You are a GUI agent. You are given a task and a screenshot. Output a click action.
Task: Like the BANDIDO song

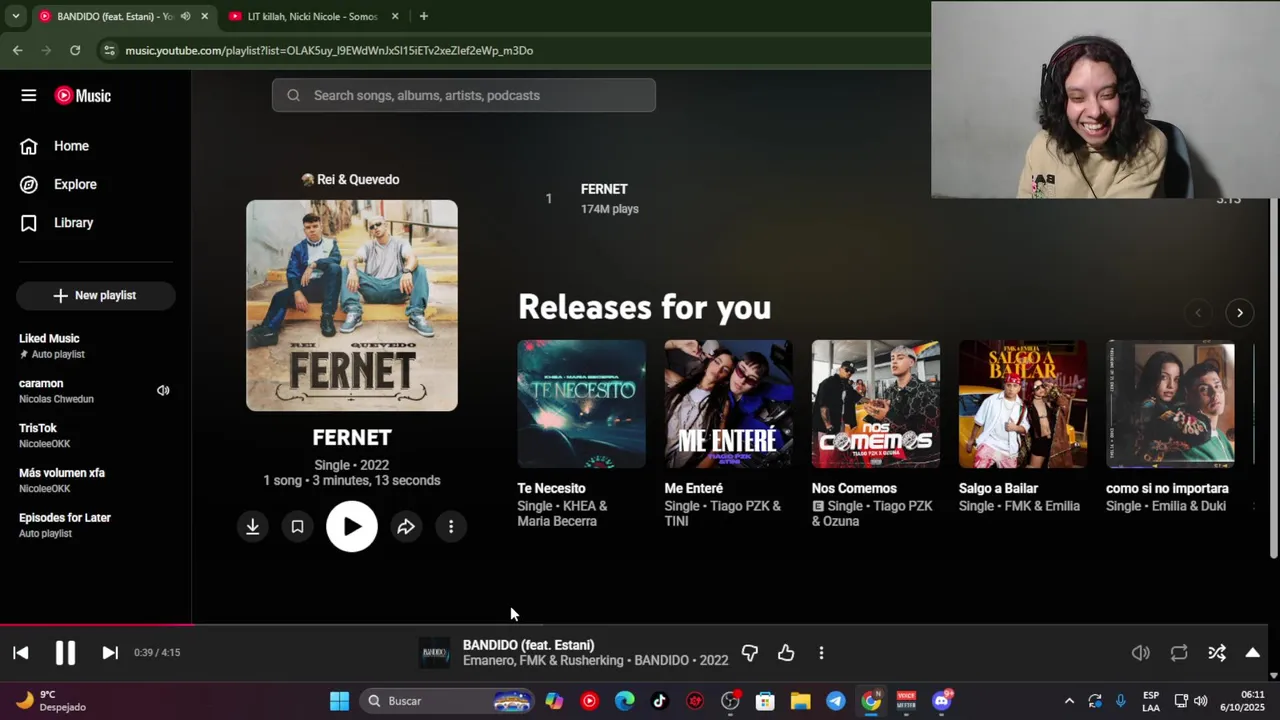[x=786, y=653]
